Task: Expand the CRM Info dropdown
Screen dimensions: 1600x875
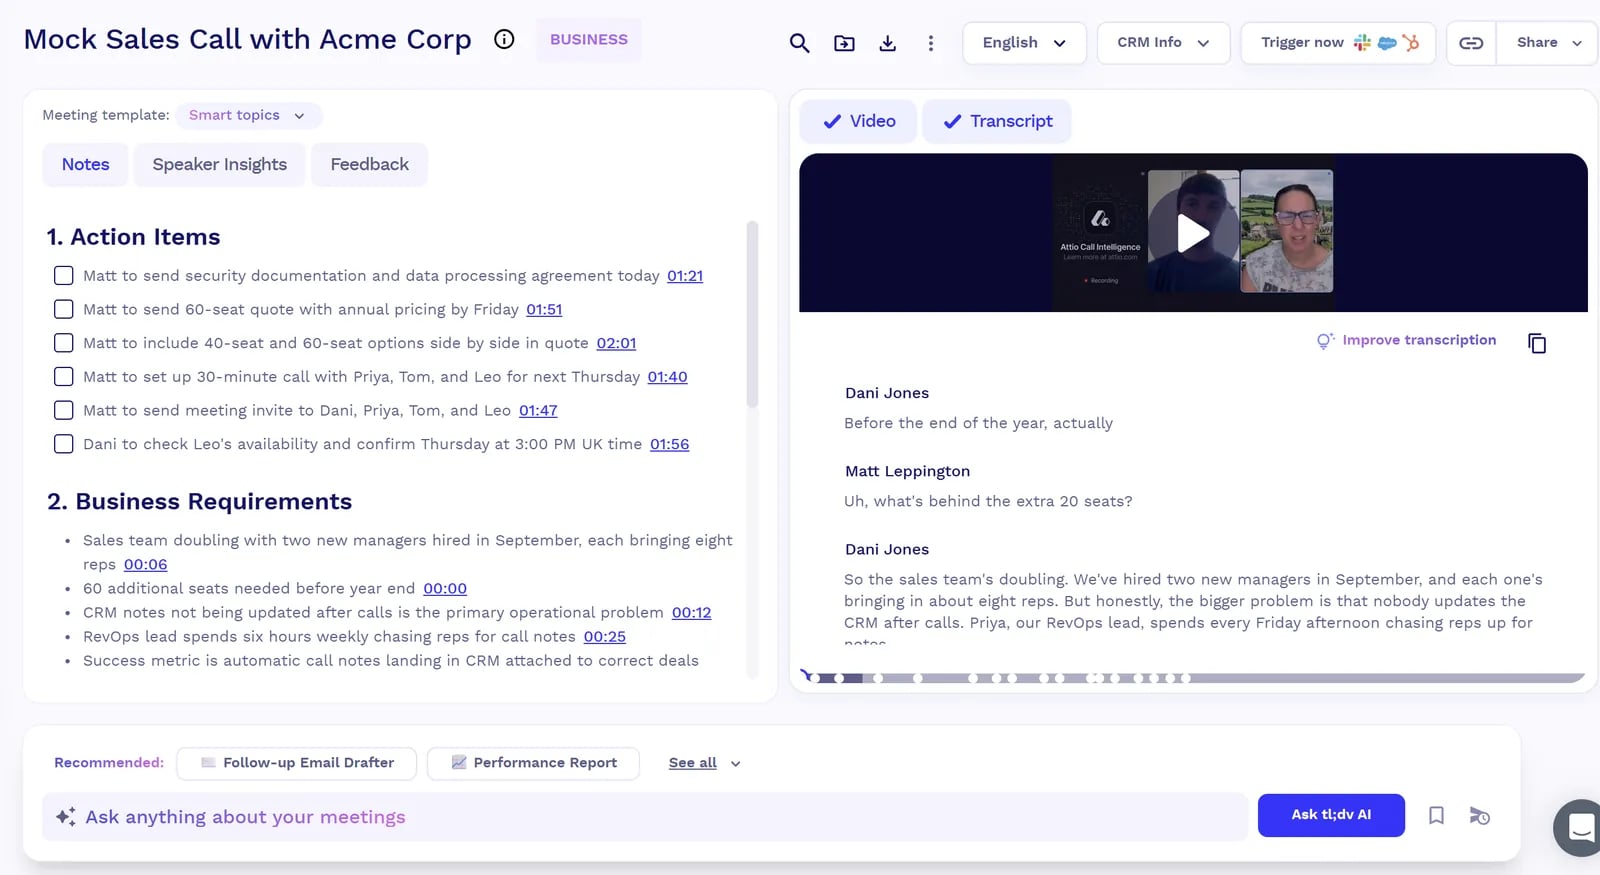Action: [1163, 43]
